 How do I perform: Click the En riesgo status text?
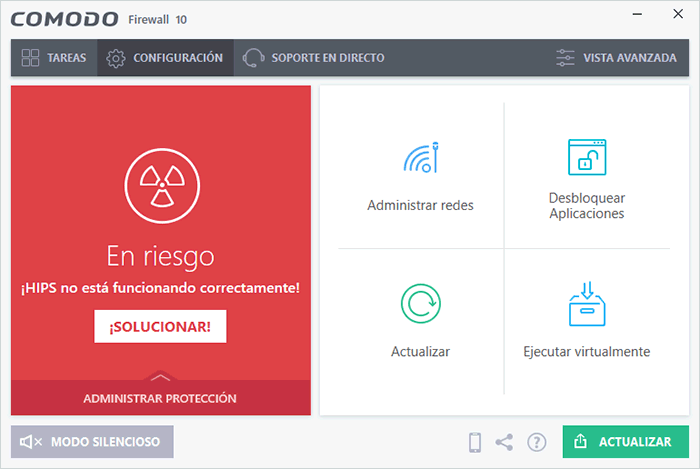point(160,257)
